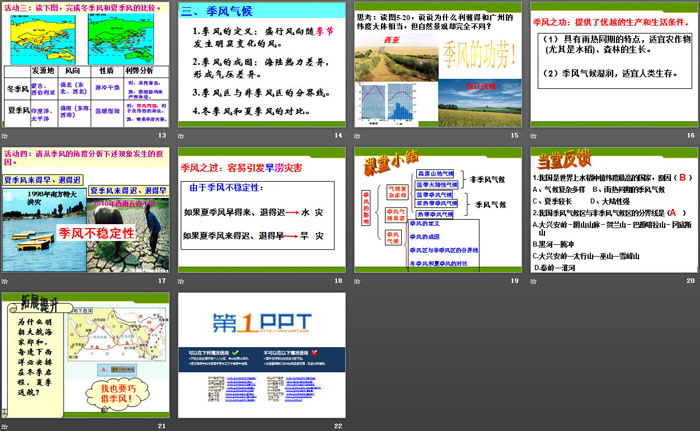Click animation star icon under slide 19

coord(357,280)
